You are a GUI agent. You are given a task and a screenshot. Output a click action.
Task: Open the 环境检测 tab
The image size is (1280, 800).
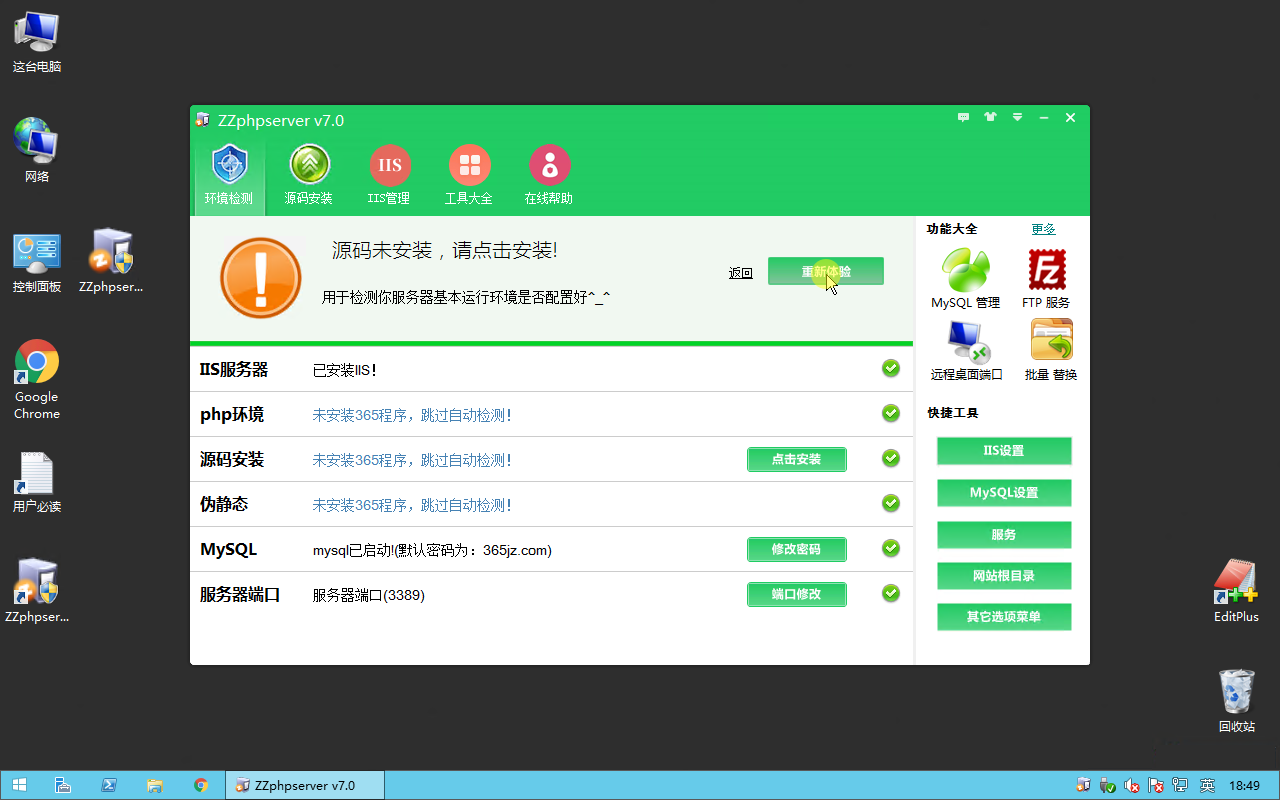click(x=229, y=176)
